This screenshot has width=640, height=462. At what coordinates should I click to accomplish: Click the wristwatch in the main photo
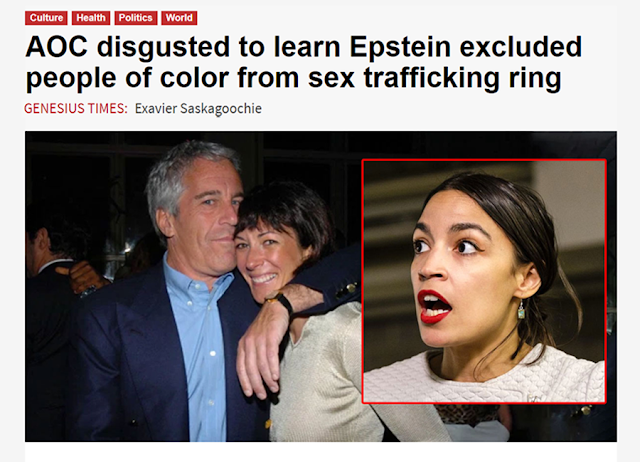point(281,302)
